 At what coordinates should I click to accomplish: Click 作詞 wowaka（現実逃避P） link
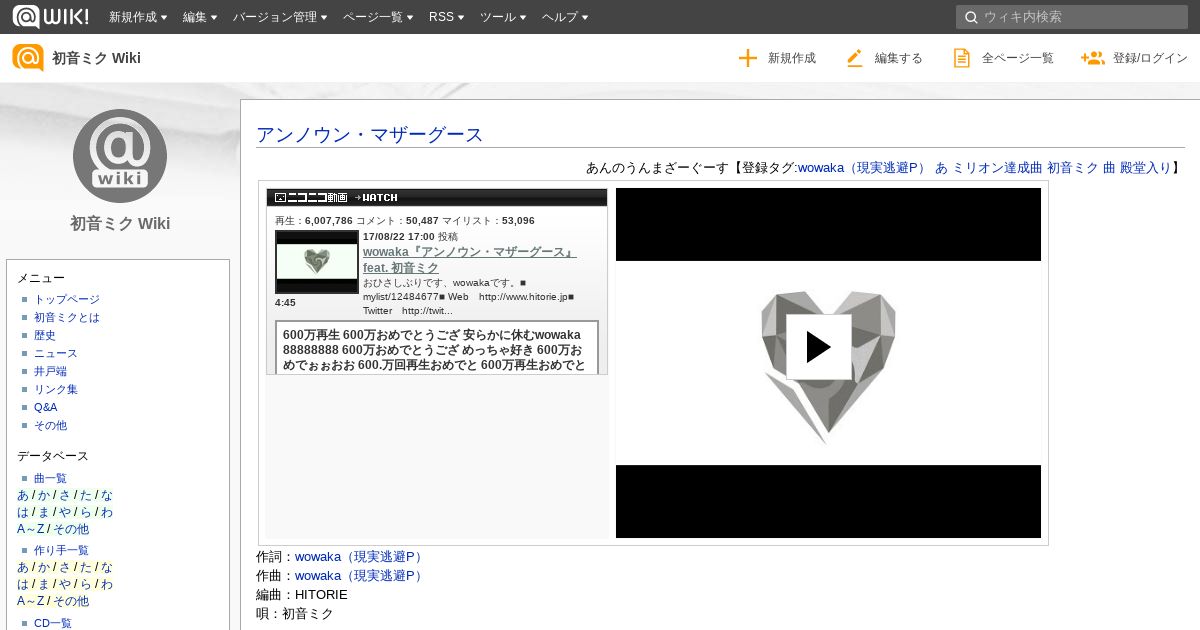(x=359, y=556)
